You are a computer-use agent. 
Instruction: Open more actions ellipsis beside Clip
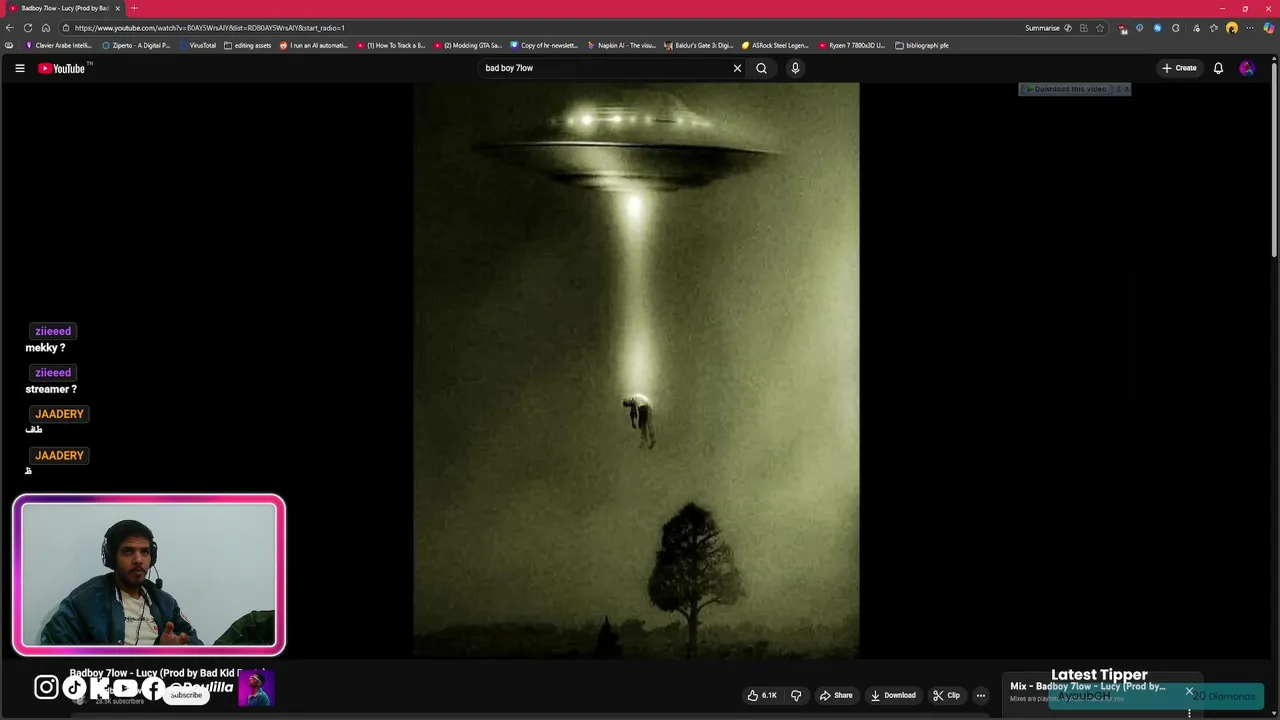click(980, 695)
